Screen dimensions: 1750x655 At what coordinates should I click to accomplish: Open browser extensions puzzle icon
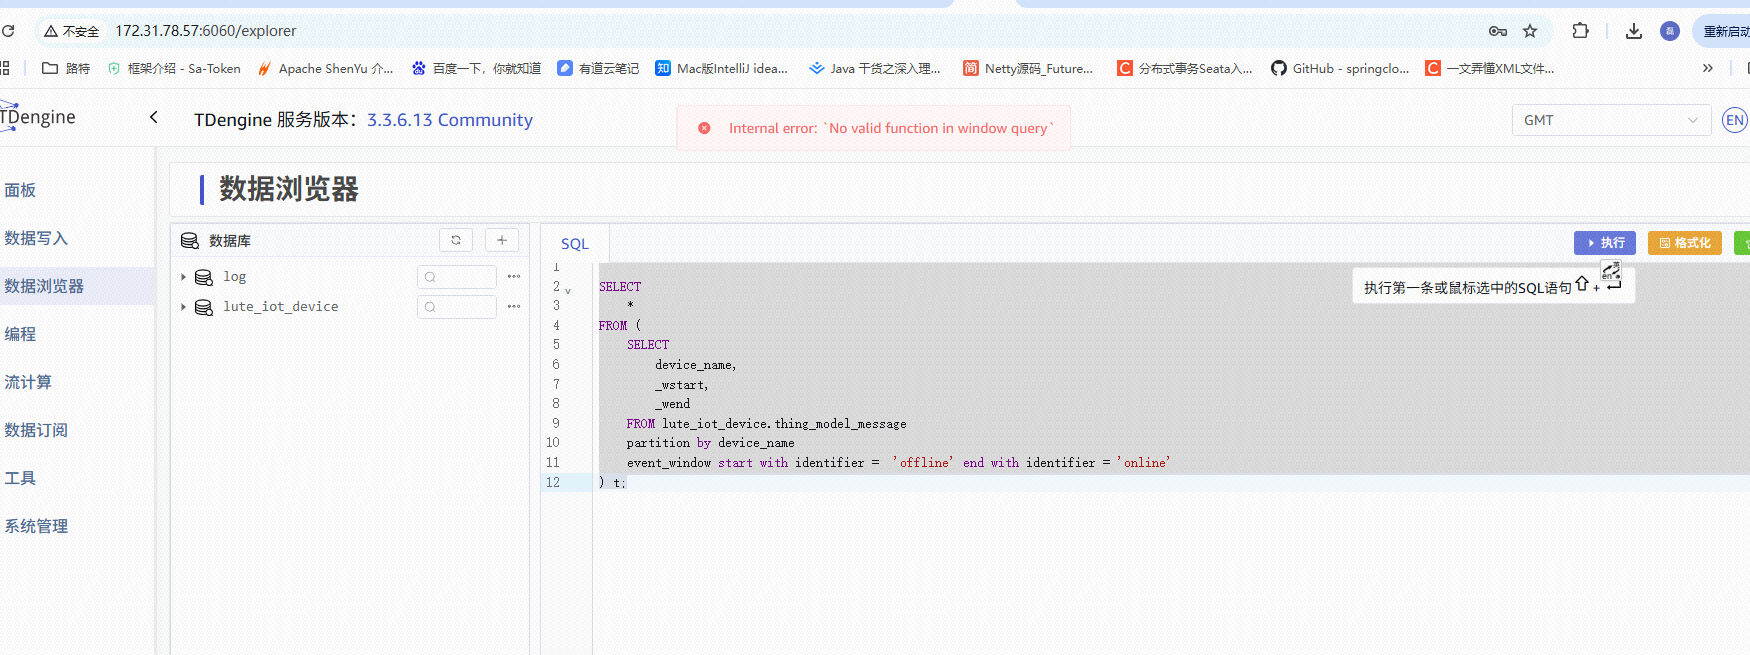point(1580,31)
